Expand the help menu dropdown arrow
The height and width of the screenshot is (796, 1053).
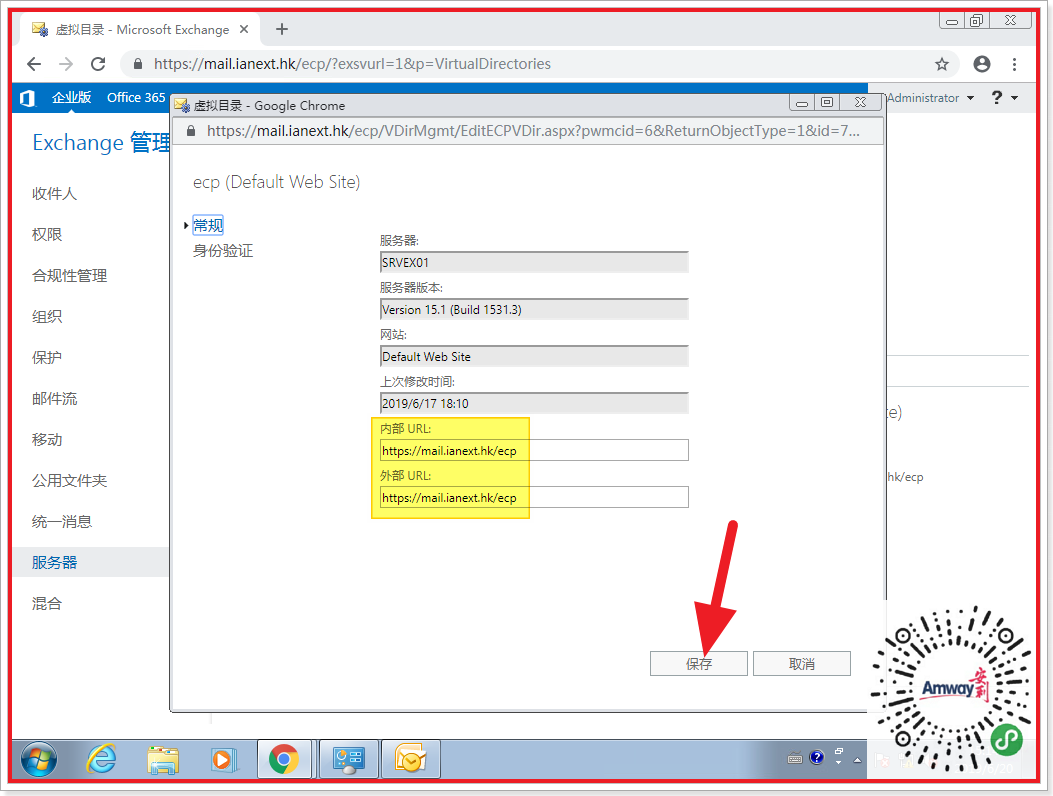pyautogui.click(x=1014, y=98)
